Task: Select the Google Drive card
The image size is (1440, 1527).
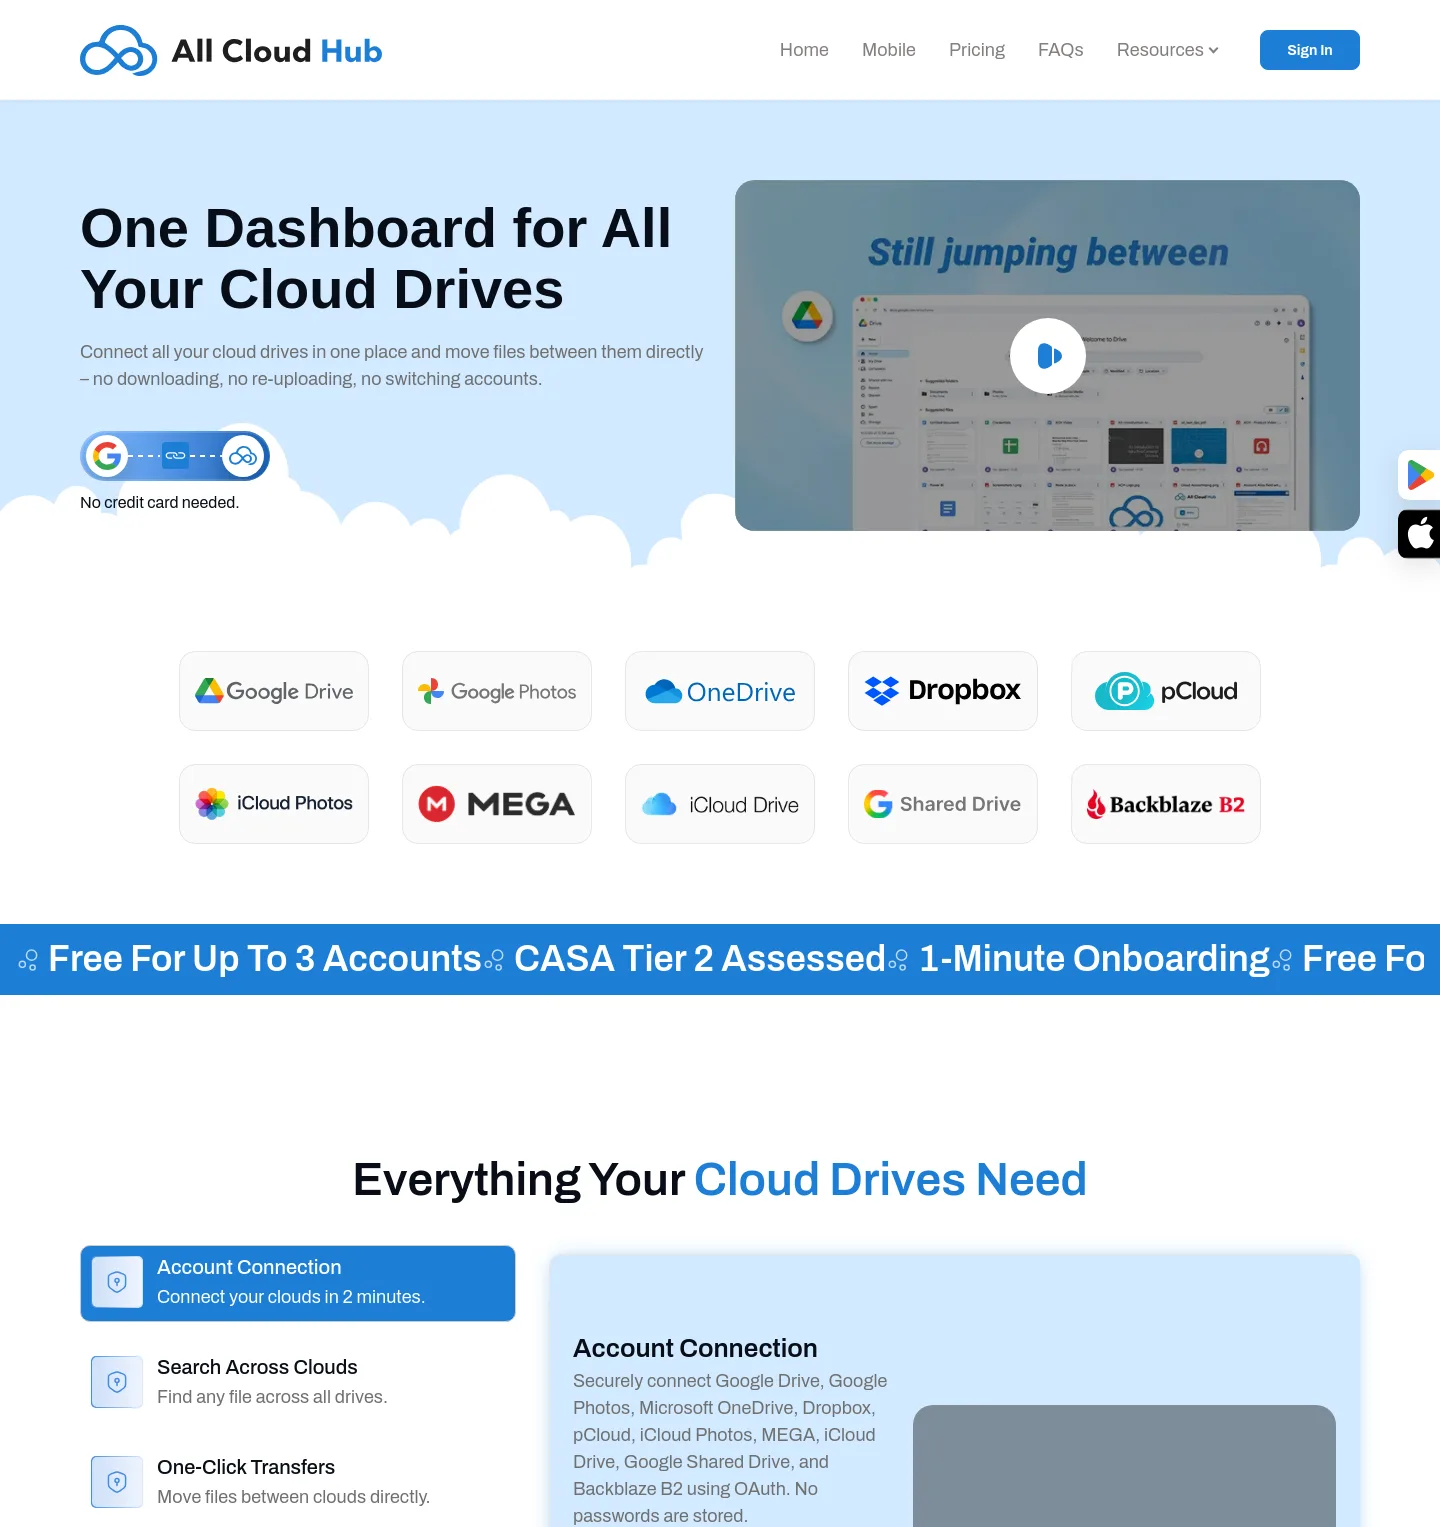Action: [274, 691]
